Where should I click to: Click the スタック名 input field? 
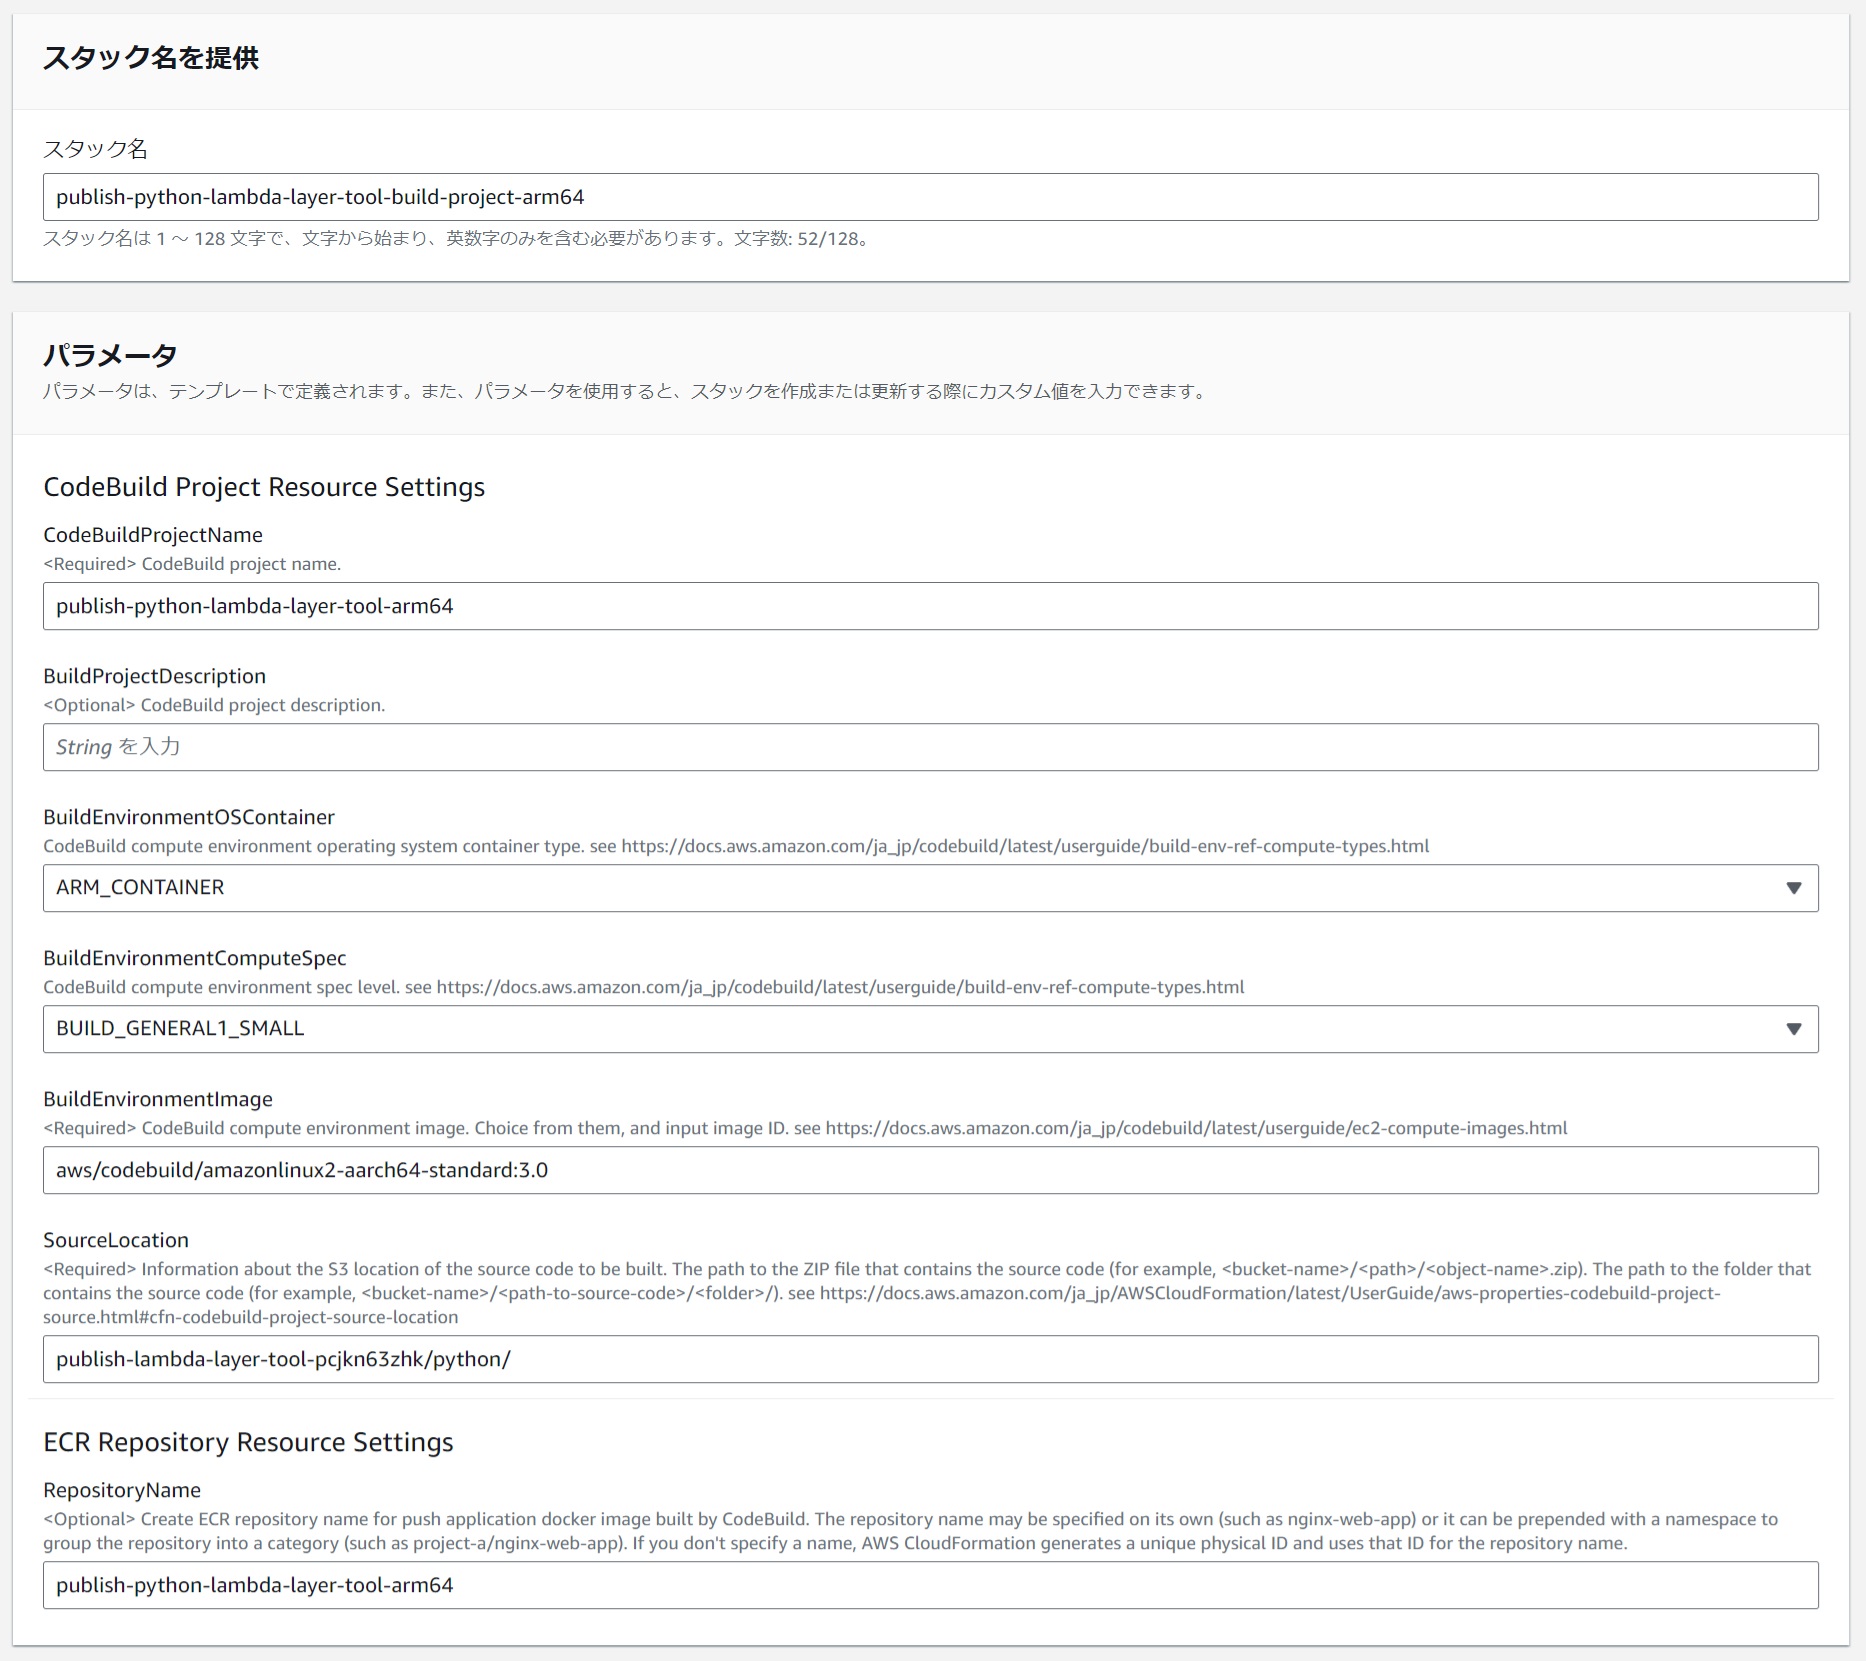930,197
